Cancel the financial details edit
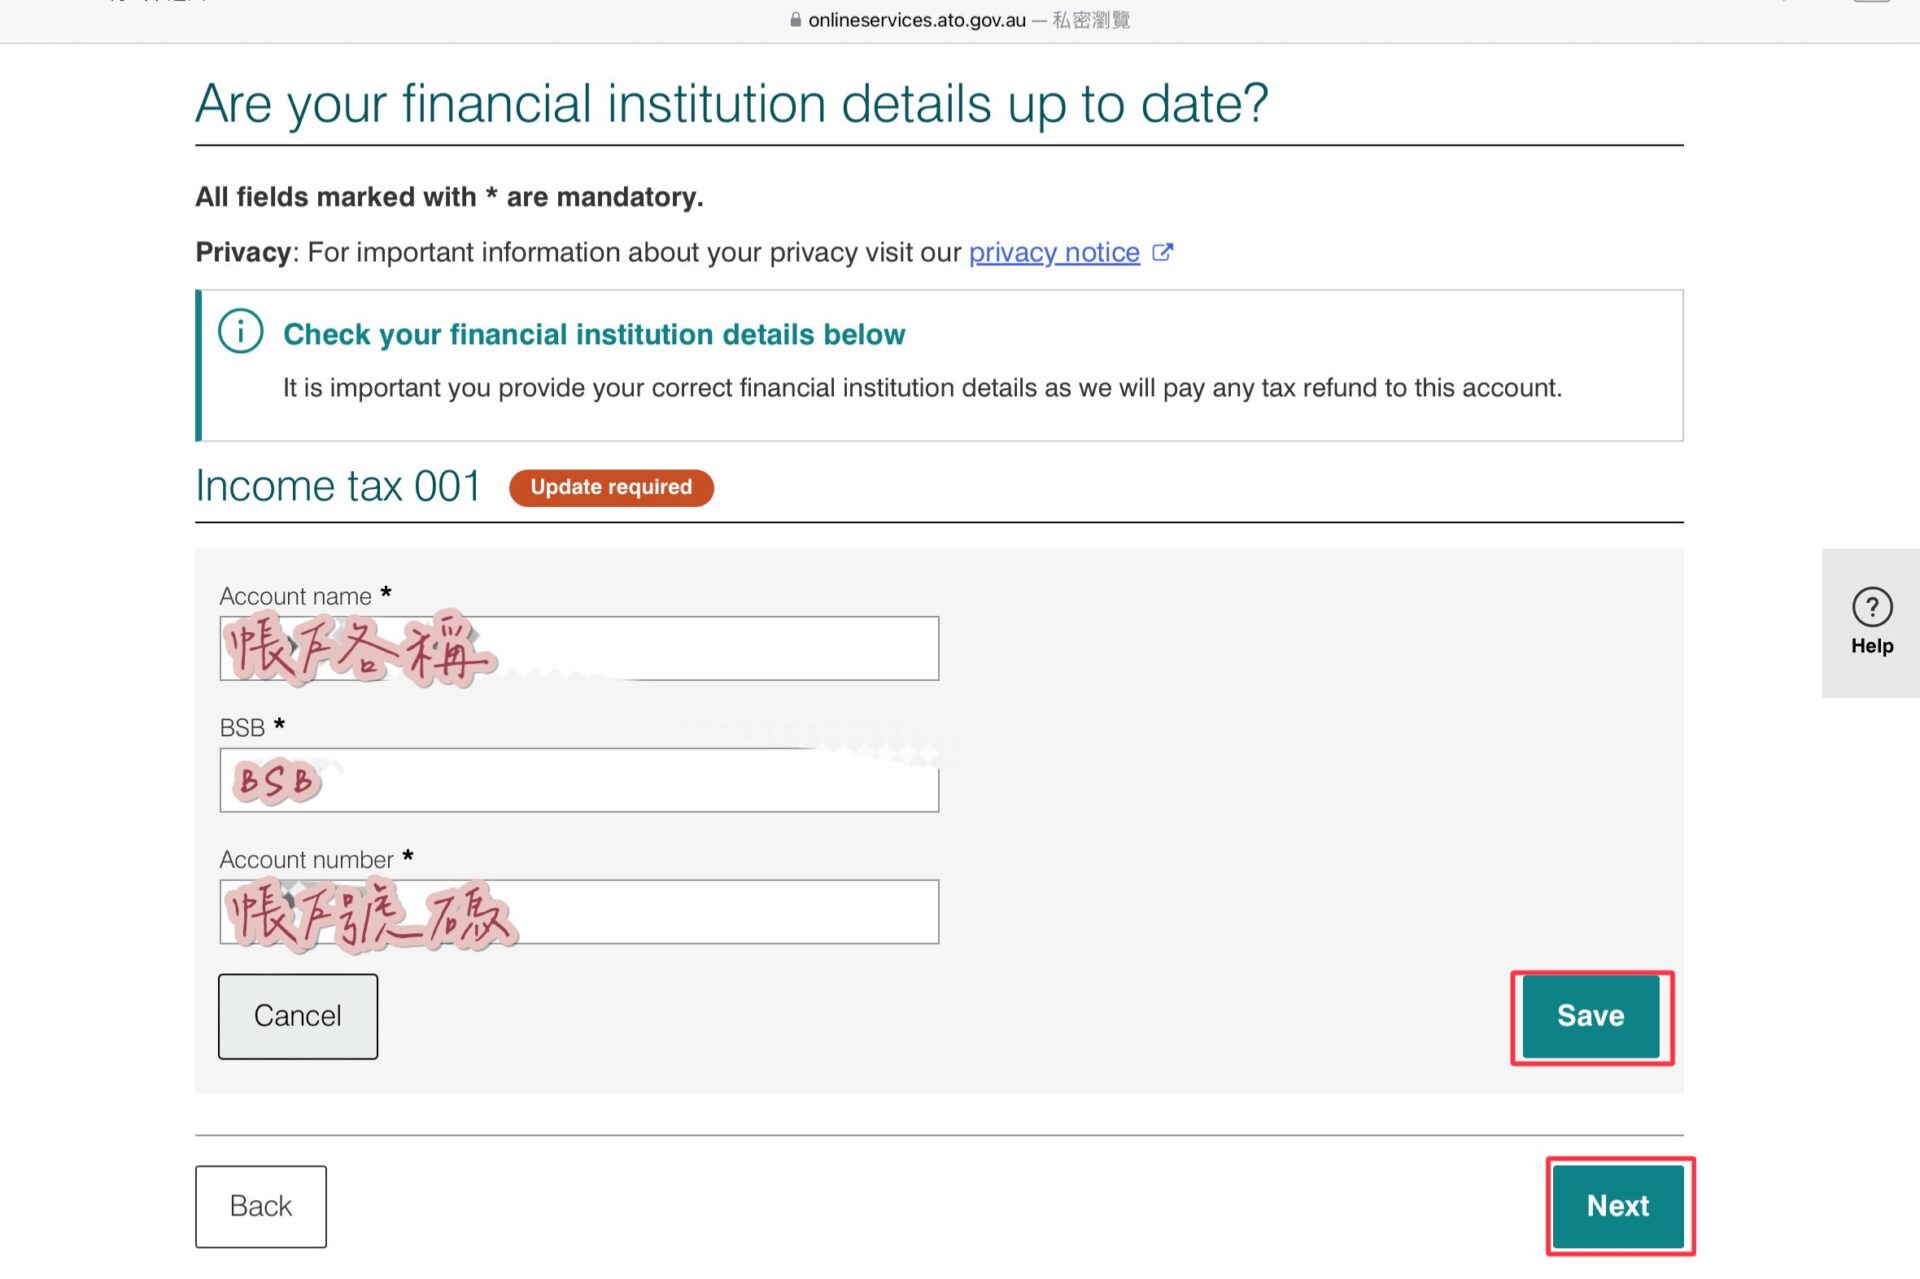Screen dimensions: 1920x1279 coord(298,1016)
